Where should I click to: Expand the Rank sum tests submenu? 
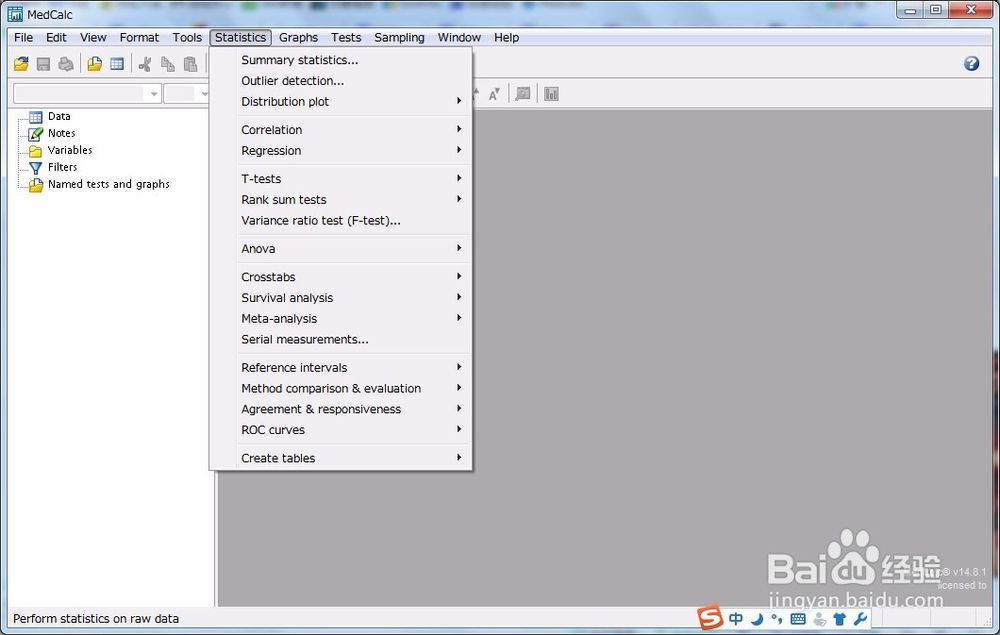coord(351,200)
